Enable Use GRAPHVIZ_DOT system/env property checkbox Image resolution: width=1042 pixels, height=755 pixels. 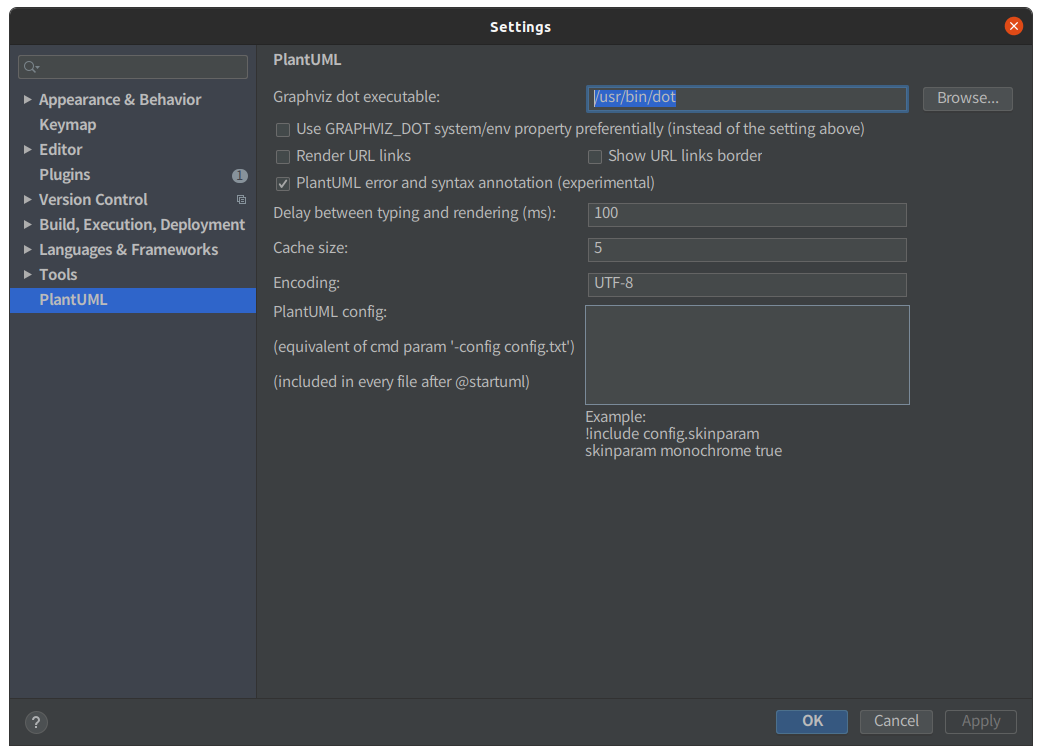283,130
